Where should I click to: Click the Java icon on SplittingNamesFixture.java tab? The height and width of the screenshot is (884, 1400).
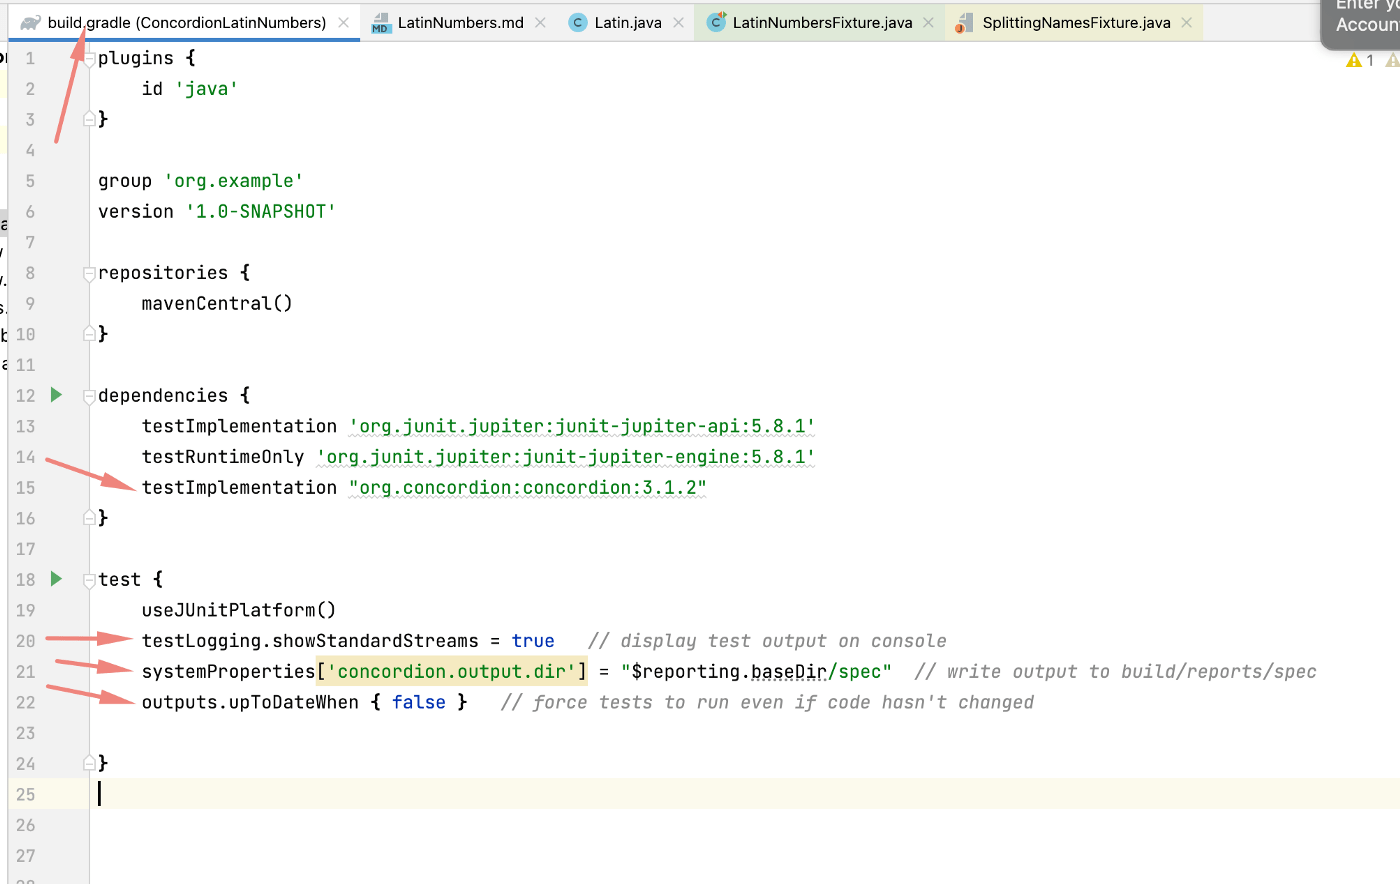964,21
